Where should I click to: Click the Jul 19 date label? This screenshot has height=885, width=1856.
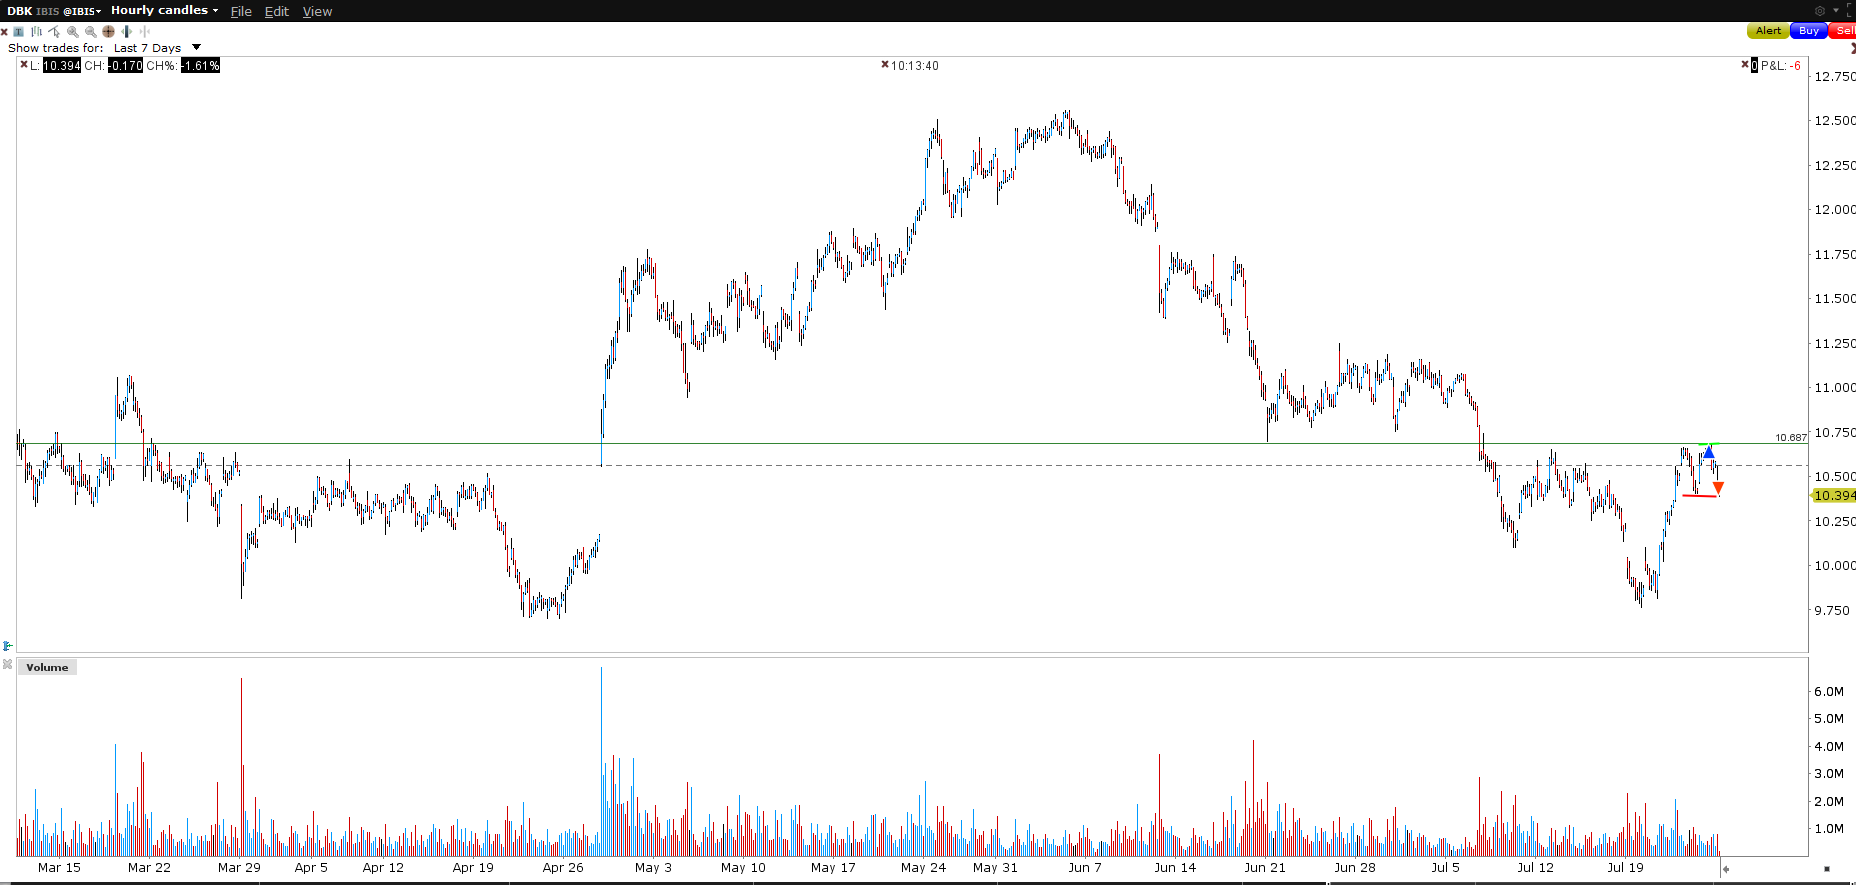point(1625,867)
